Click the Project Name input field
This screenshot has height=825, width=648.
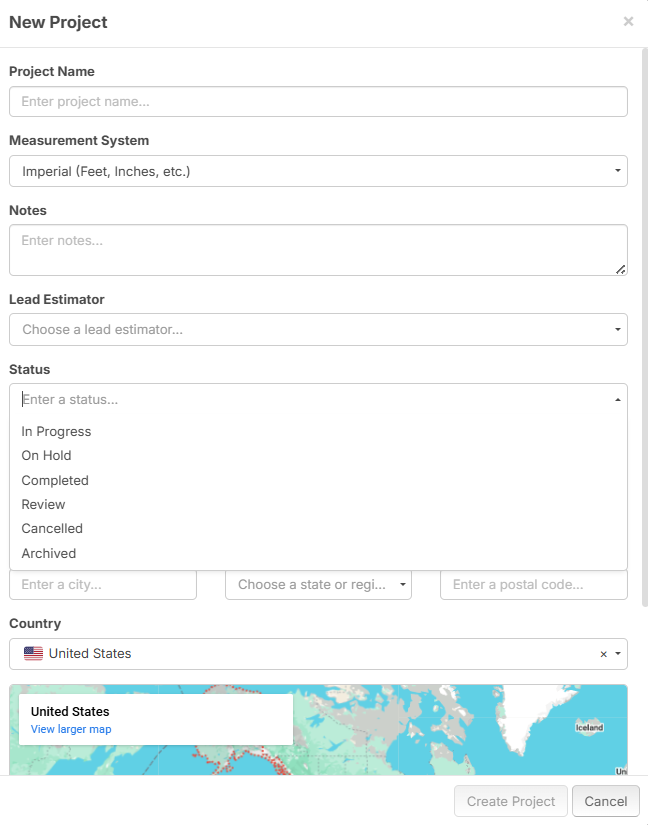pos(318,102)
